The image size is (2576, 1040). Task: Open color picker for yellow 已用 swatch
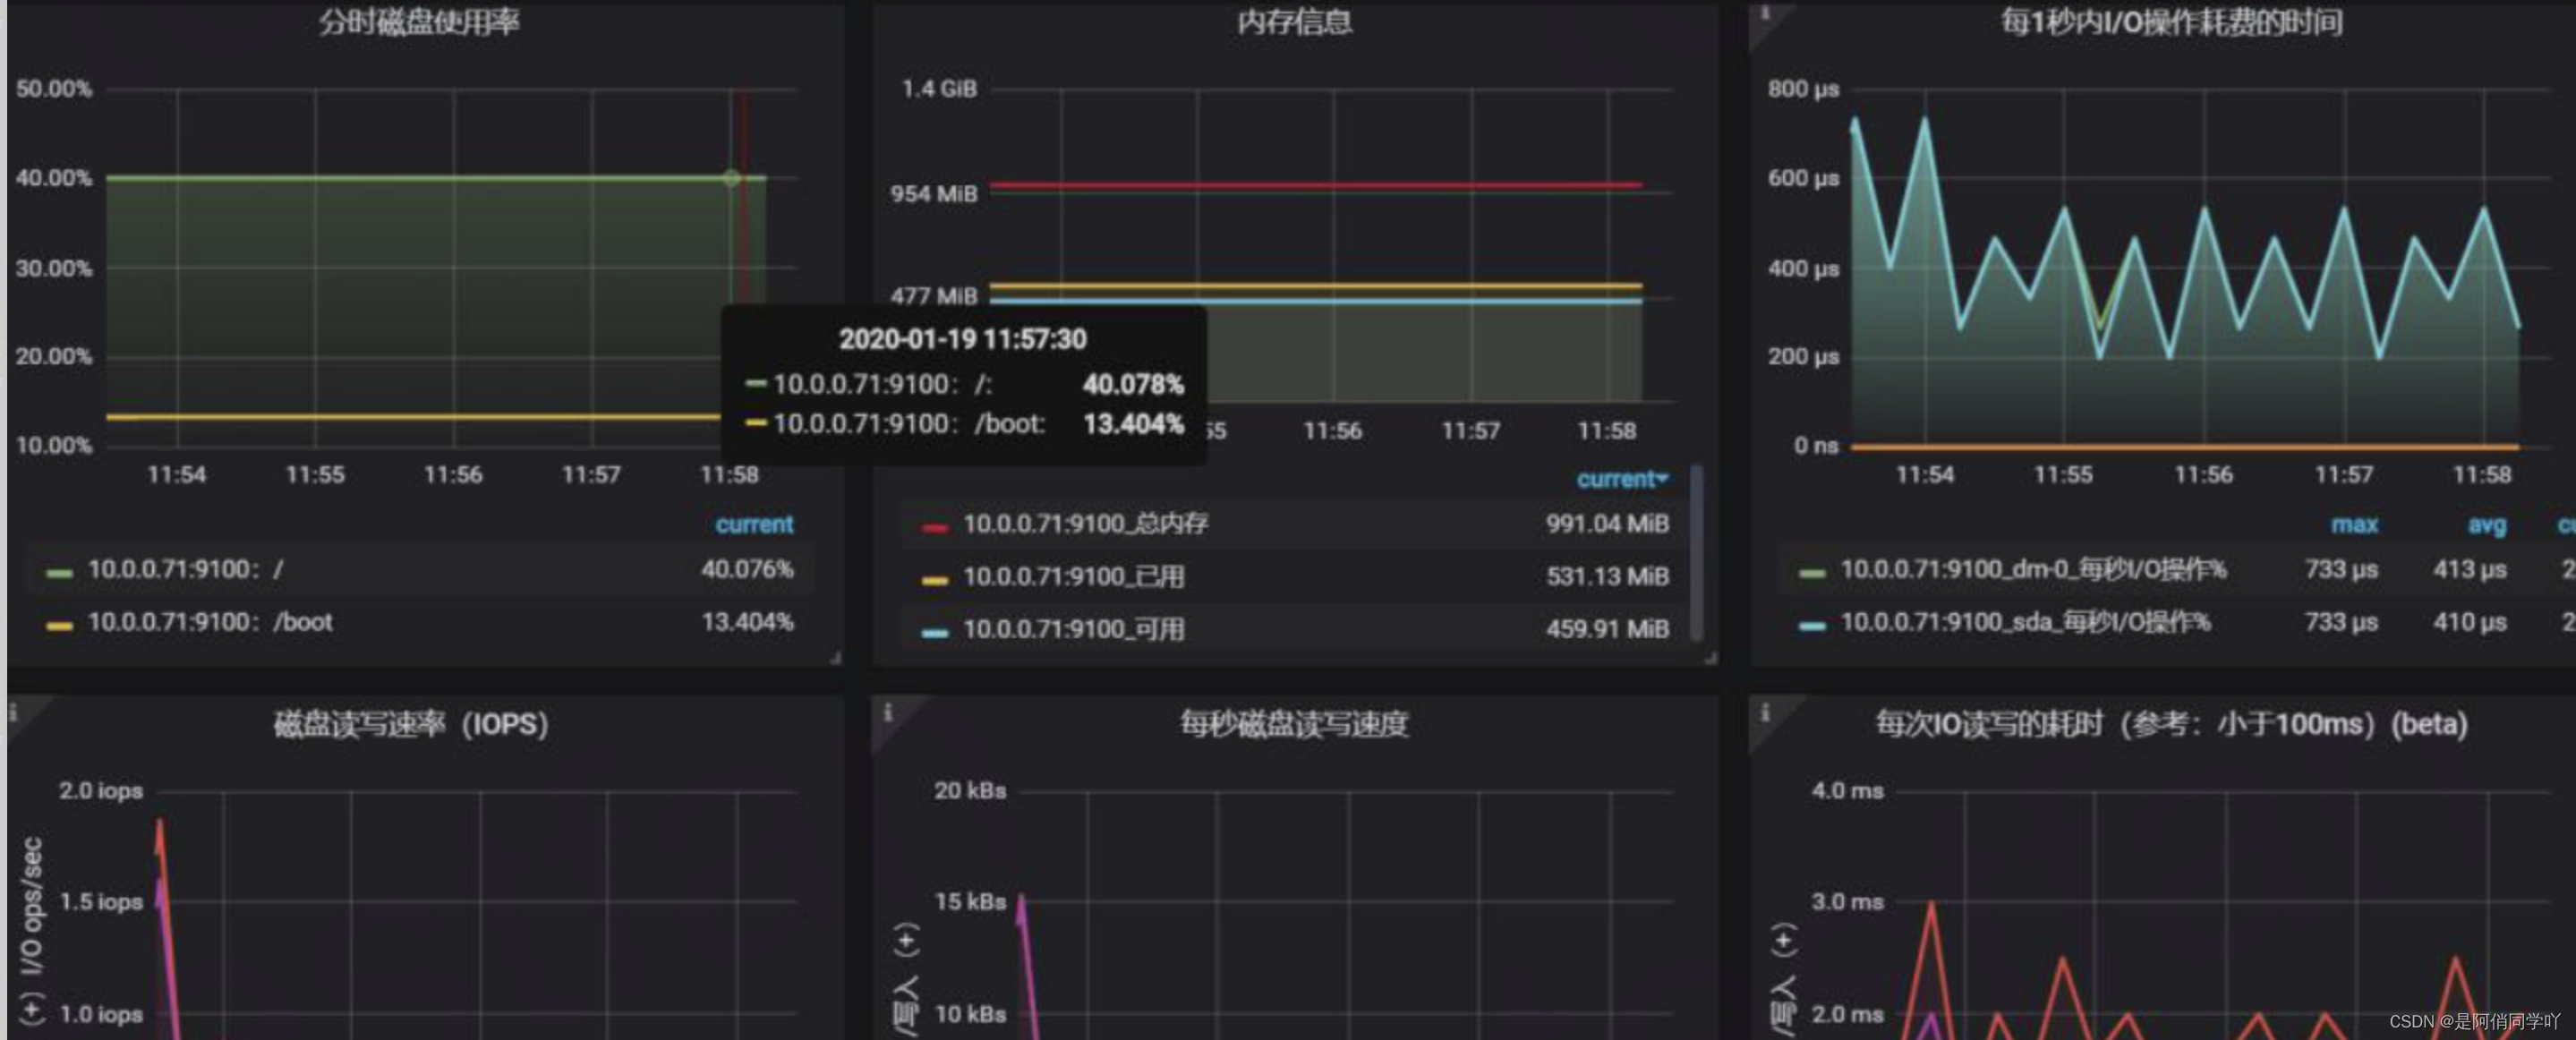click(x=934, y=580)
